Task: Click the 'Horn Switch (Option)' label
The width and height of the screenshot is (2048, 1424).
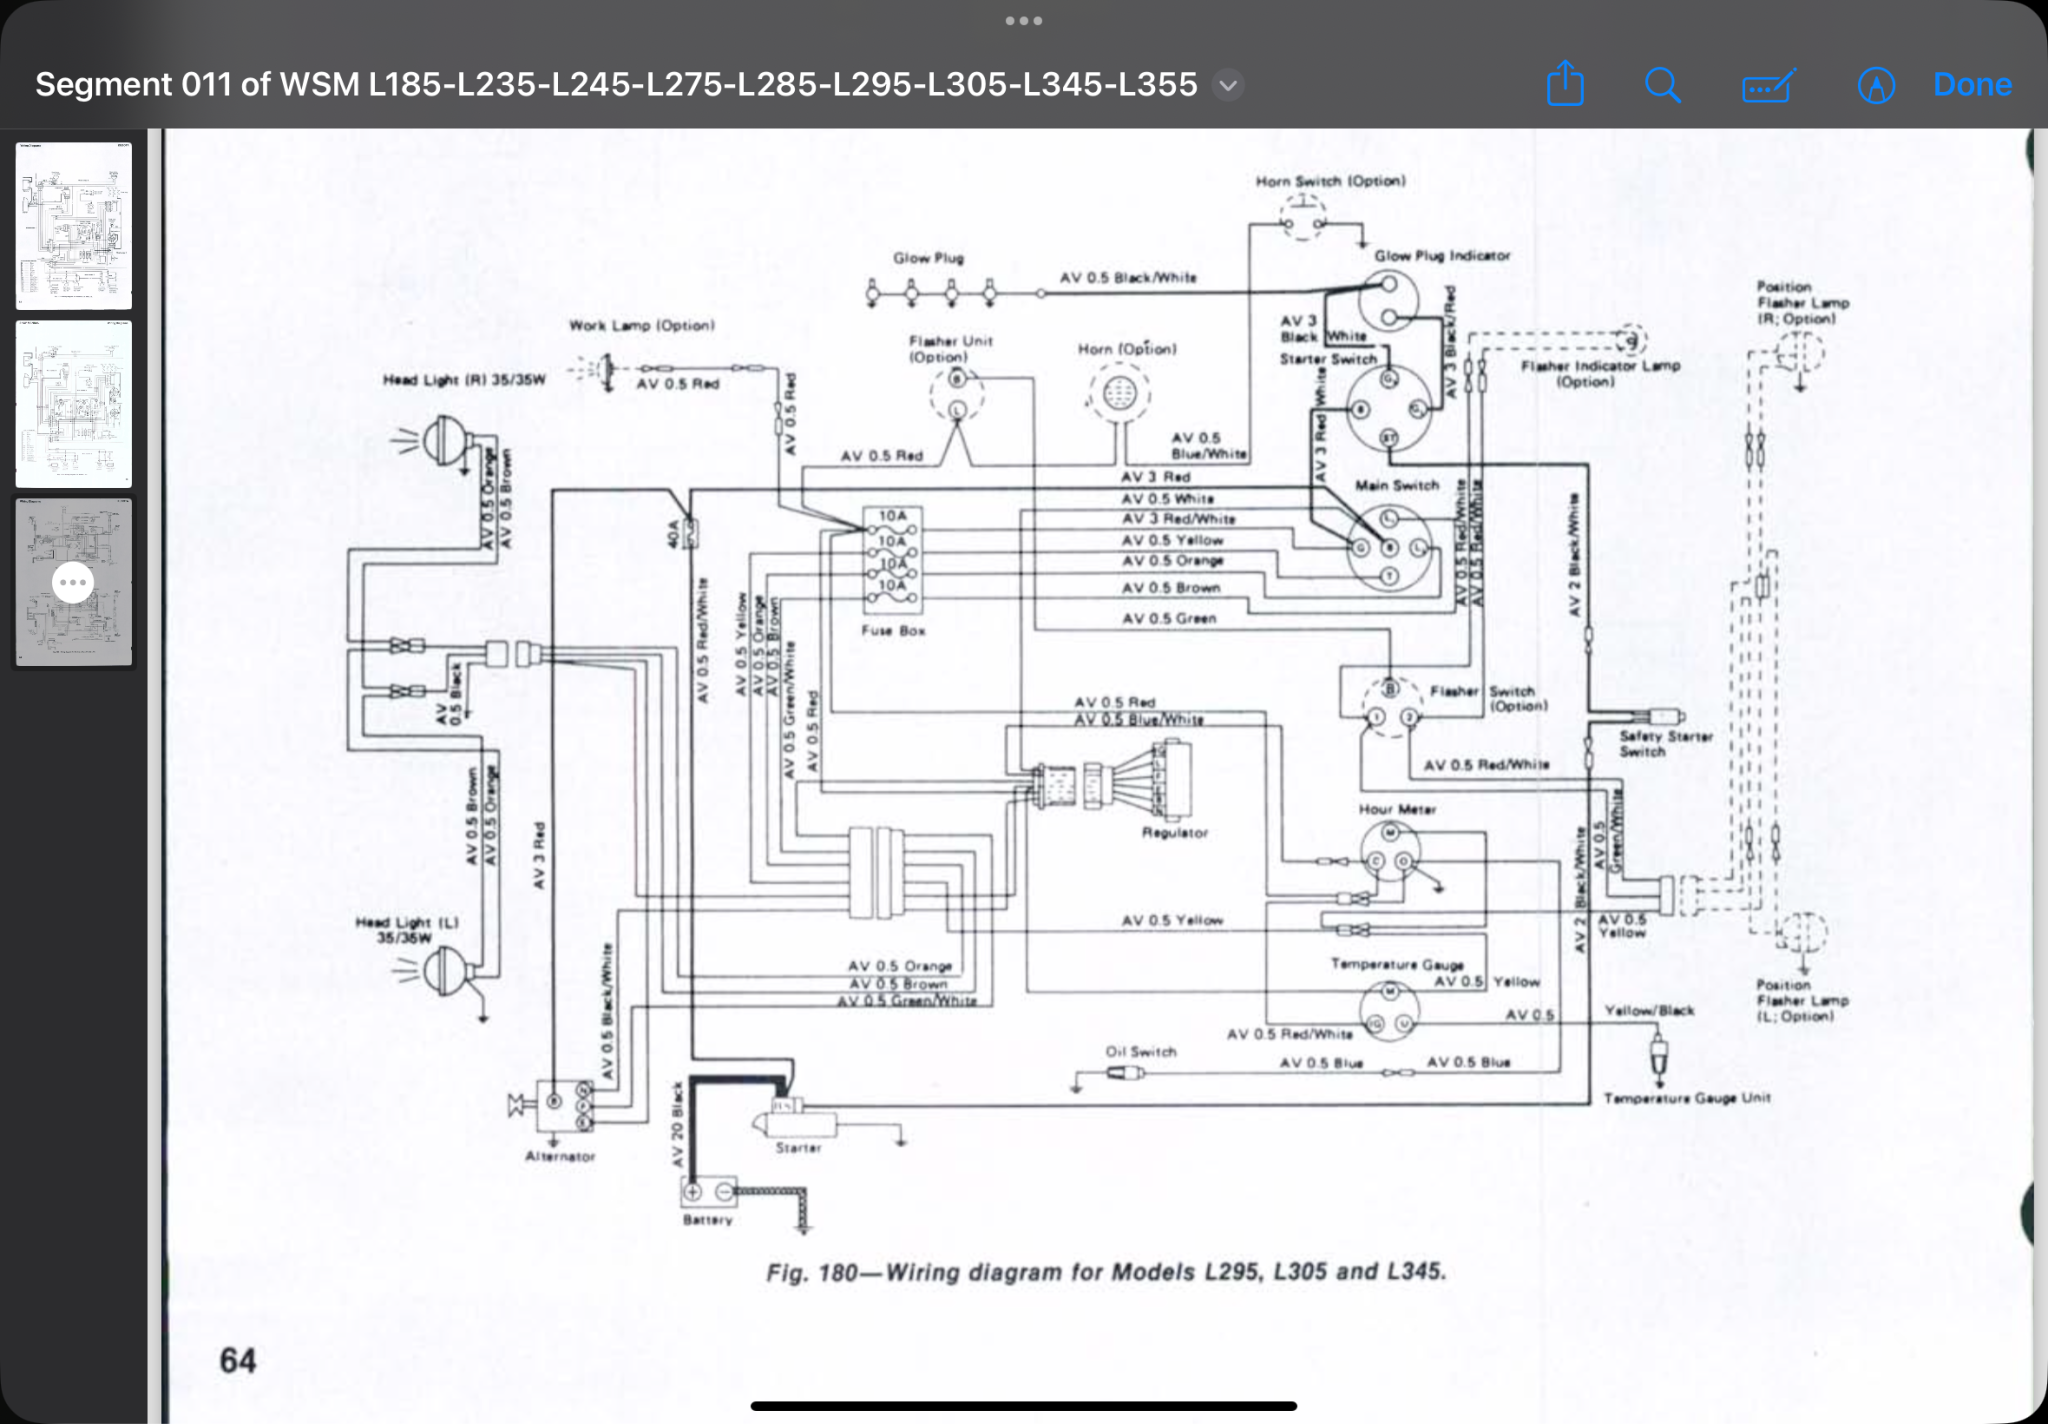Action: (x=1331, y=181)
